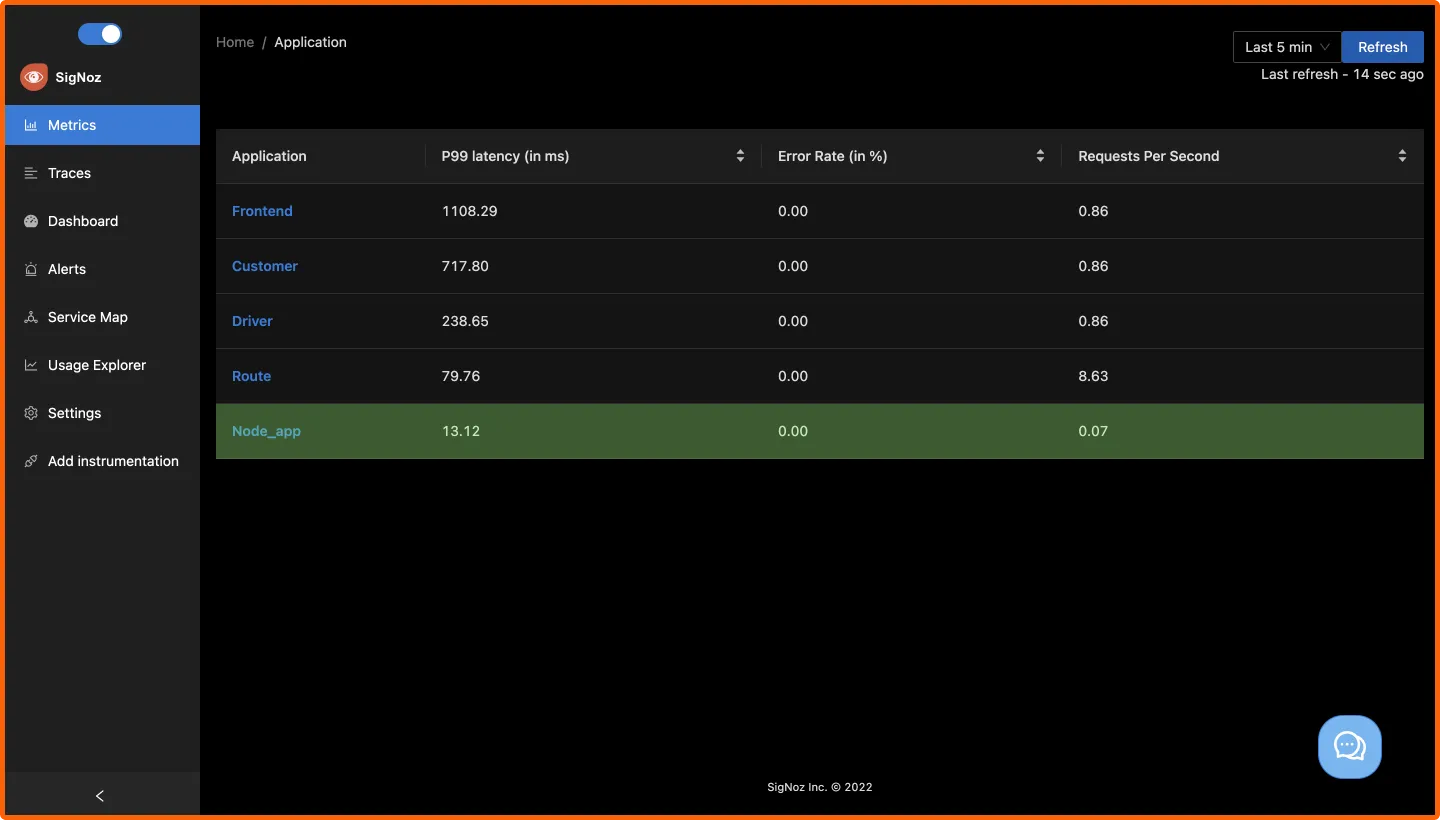Click Node_app's requests value 0.07
This screenshot has height=820, width=1440.
[1093, 431]
